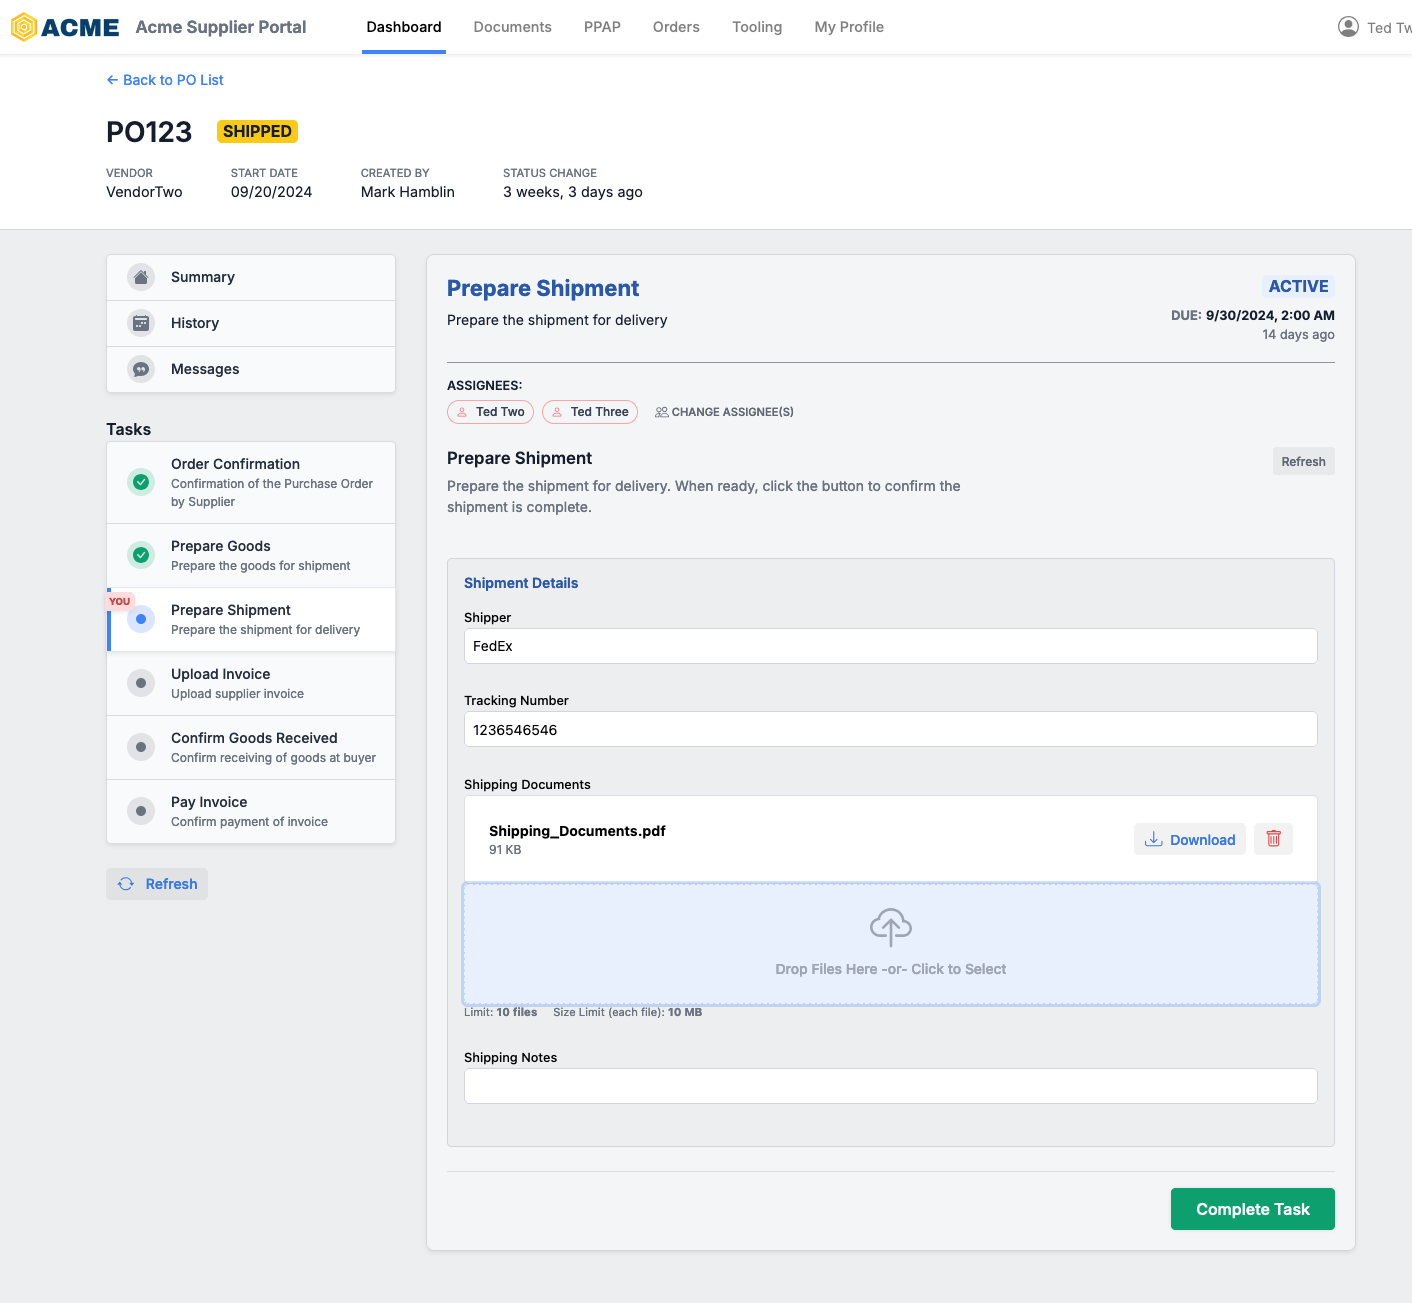Click the Upload Invoice gray status dot

[x=141, y=683]
